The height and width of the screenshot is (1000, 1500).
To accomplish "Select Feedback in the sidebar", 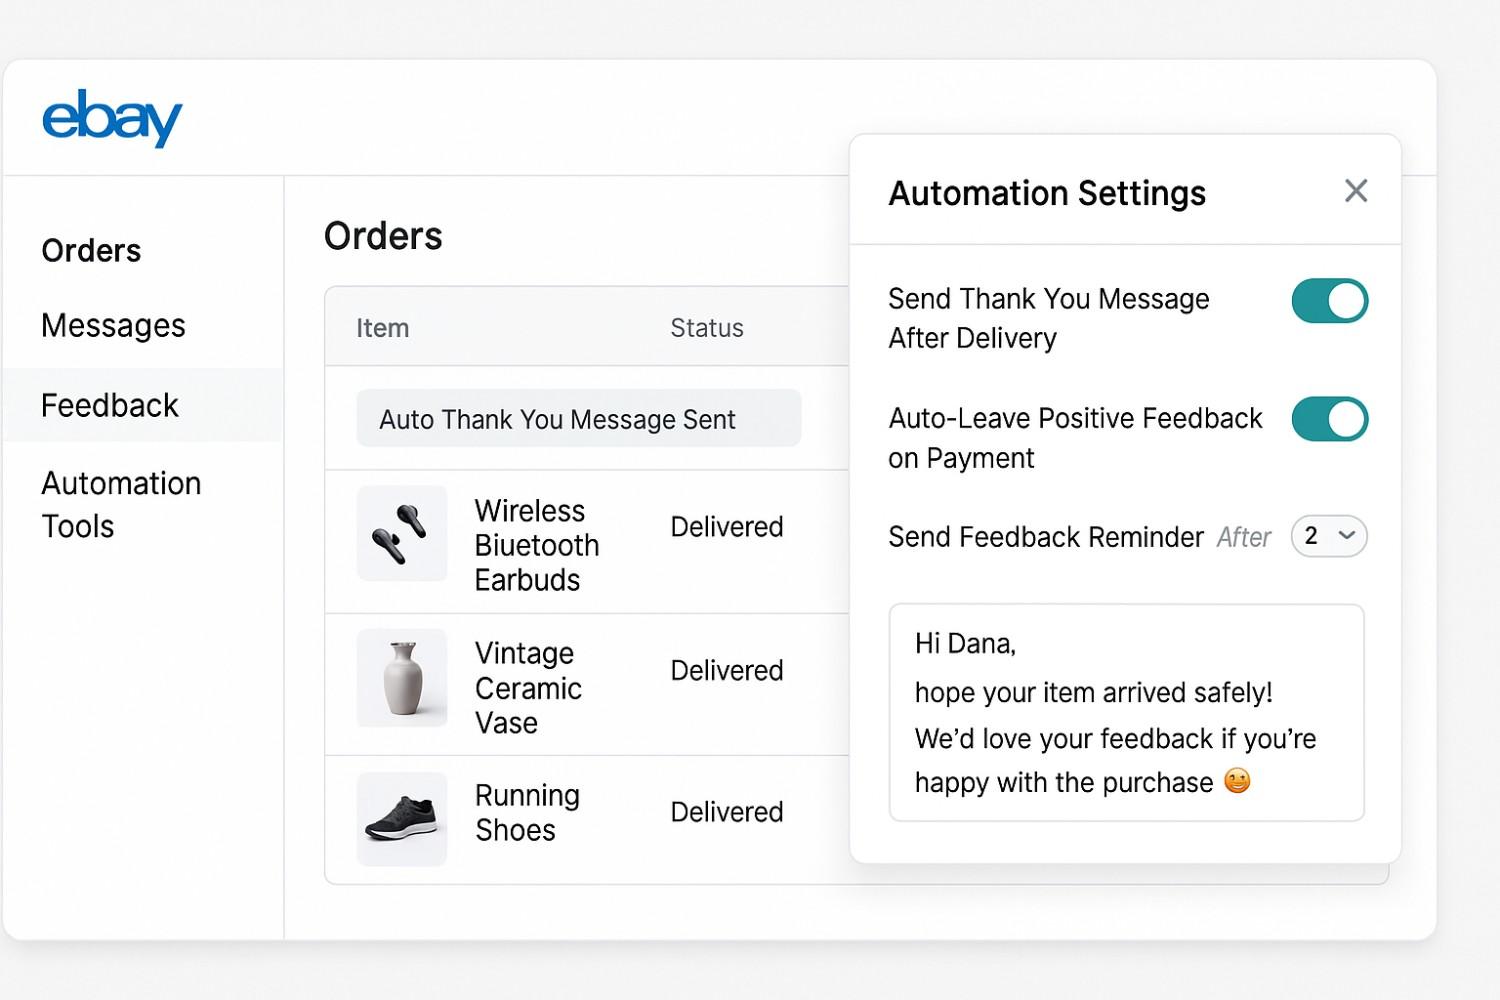I will [x=110, y=405].
